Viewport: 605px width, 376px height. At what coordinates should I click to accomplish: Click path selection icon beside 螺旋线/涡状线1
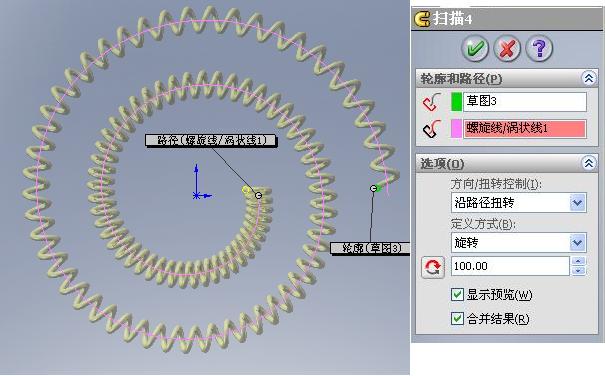pyautogui.click(x=431, y=129)
